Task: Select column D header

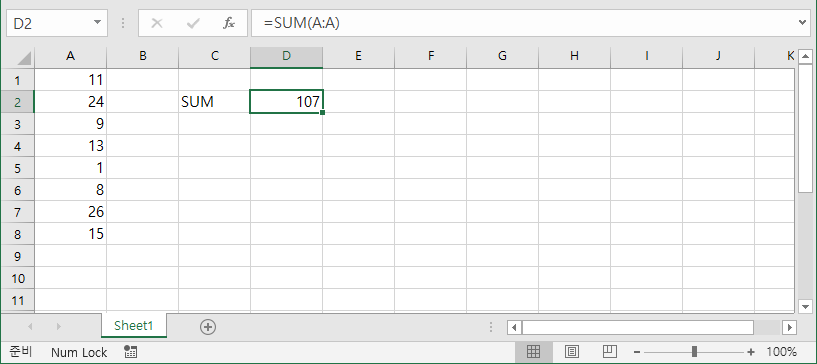Action: 286,56
